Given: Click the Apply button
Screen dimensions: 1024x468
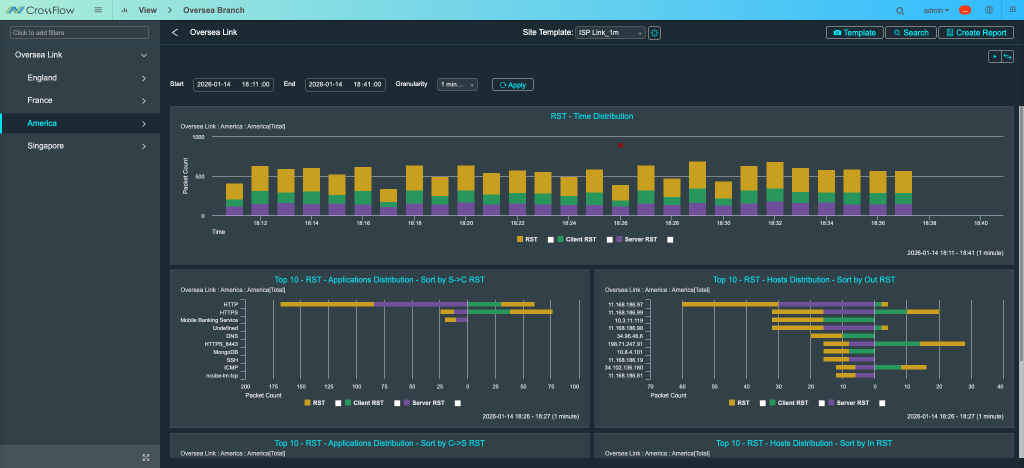Looking at the screenshot, I should (x=513, y=85).
